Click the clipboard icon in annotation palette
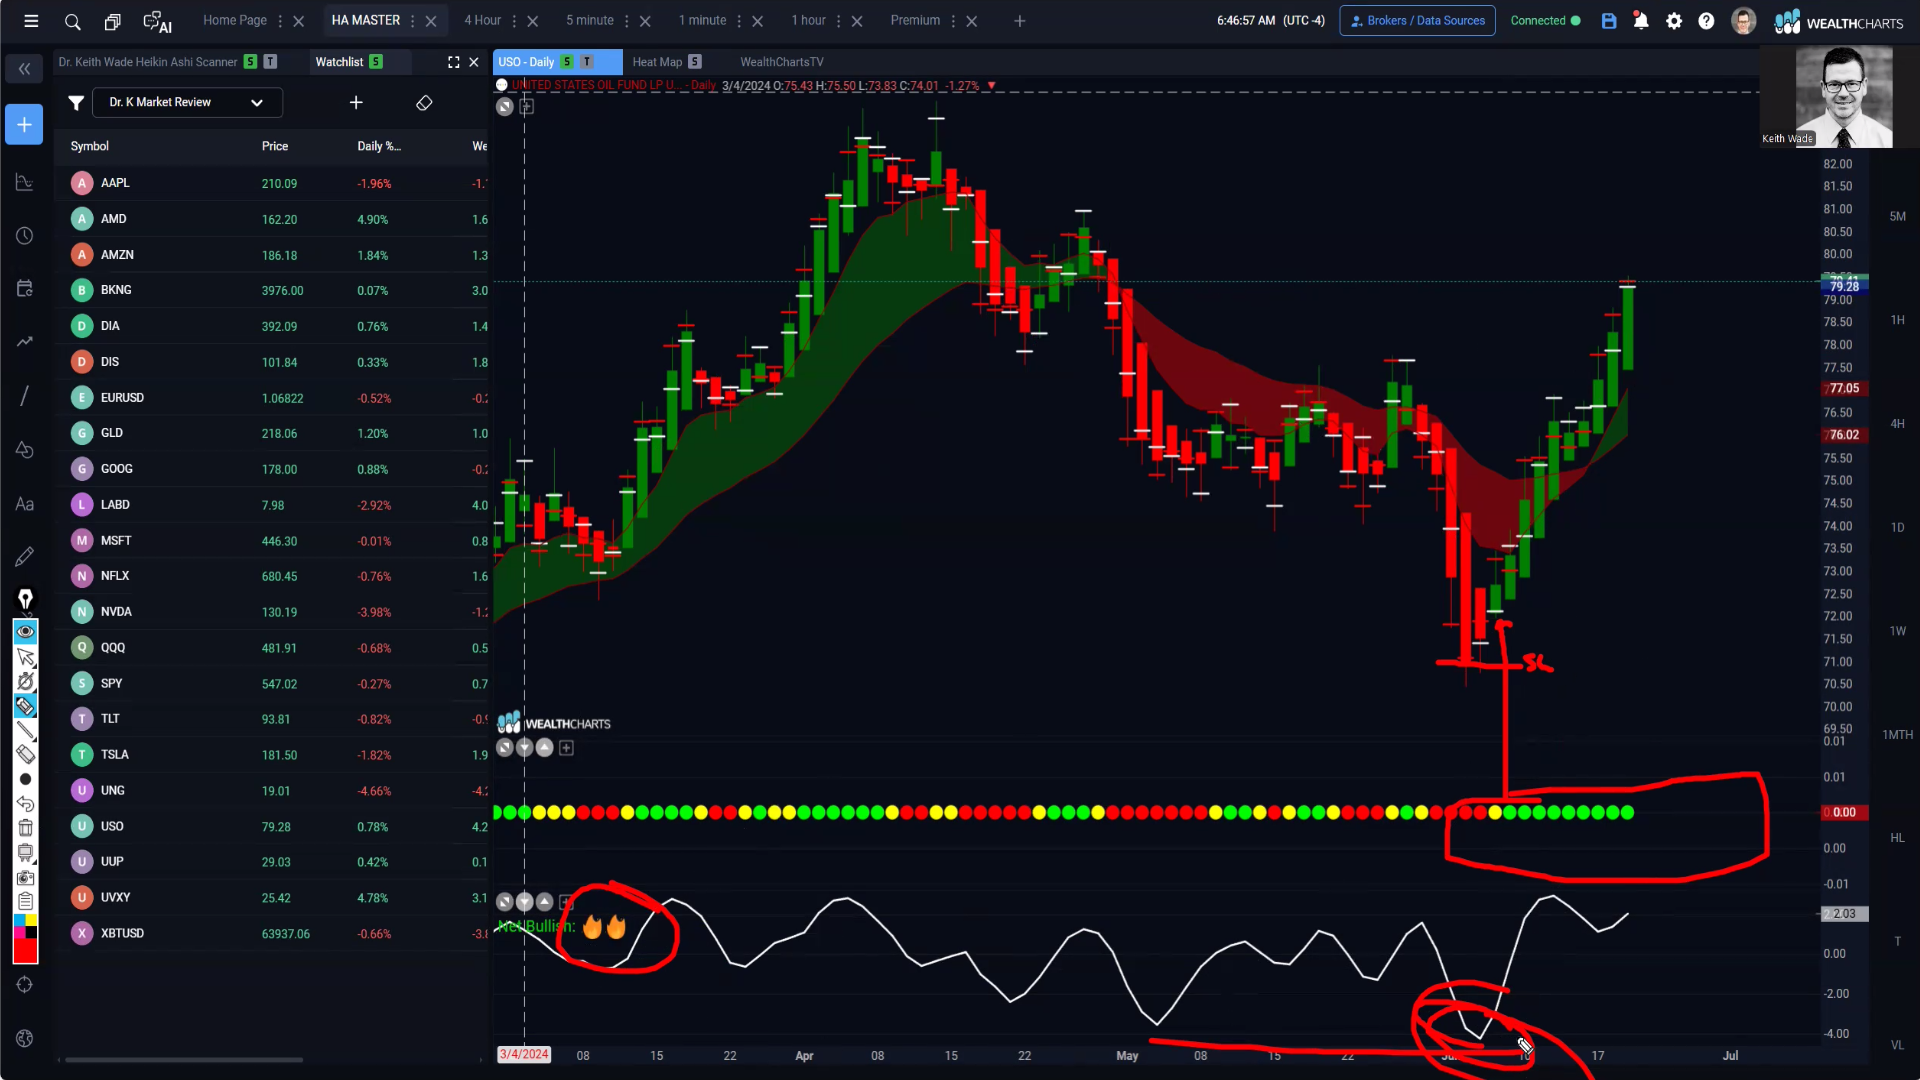1920x1080 pixels. [x=26, y=902]
